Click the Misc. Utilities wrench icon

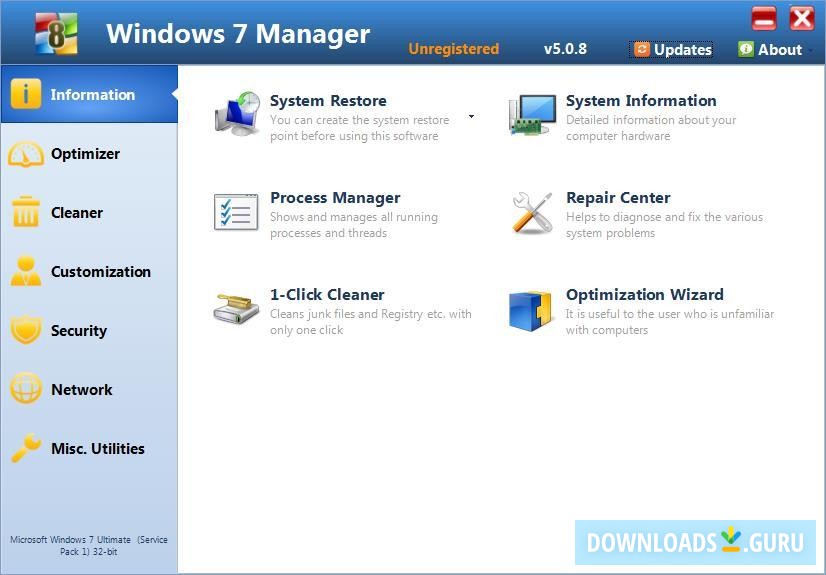(x=26, y=448)
